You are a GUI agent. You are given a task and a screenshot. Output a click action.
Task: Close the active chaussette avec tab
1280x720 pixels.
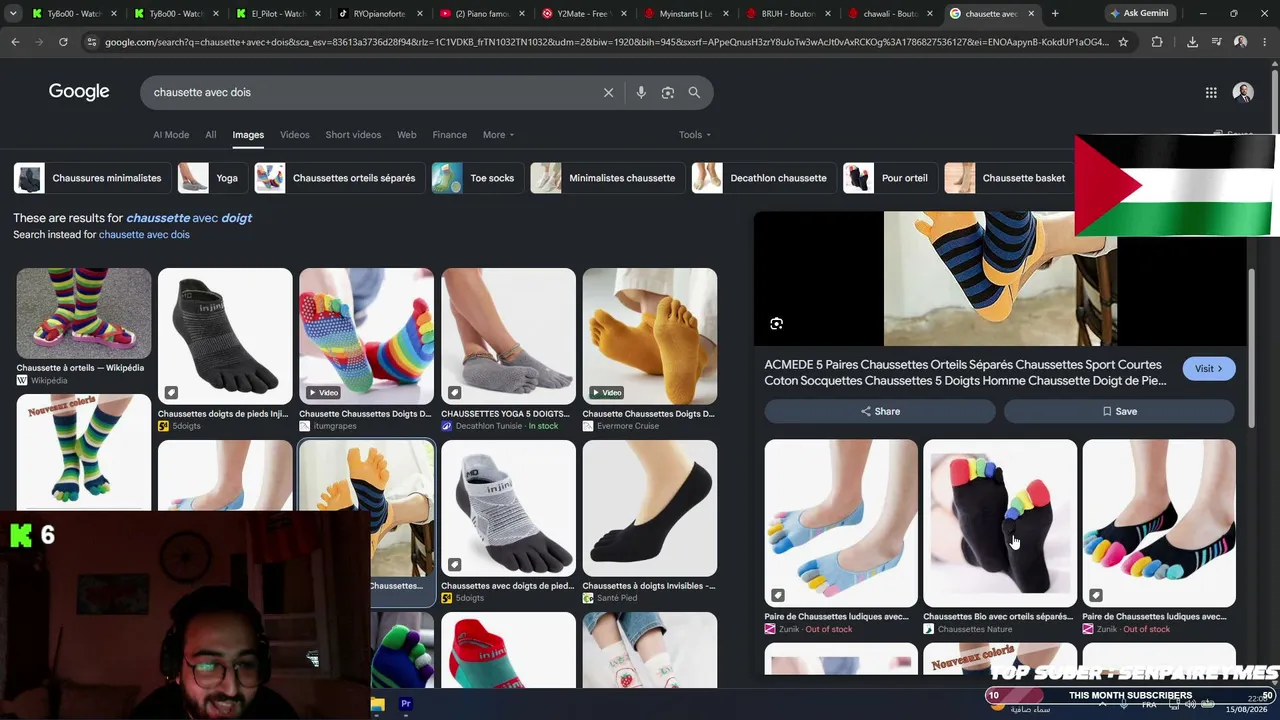(x=1031, y=14)
